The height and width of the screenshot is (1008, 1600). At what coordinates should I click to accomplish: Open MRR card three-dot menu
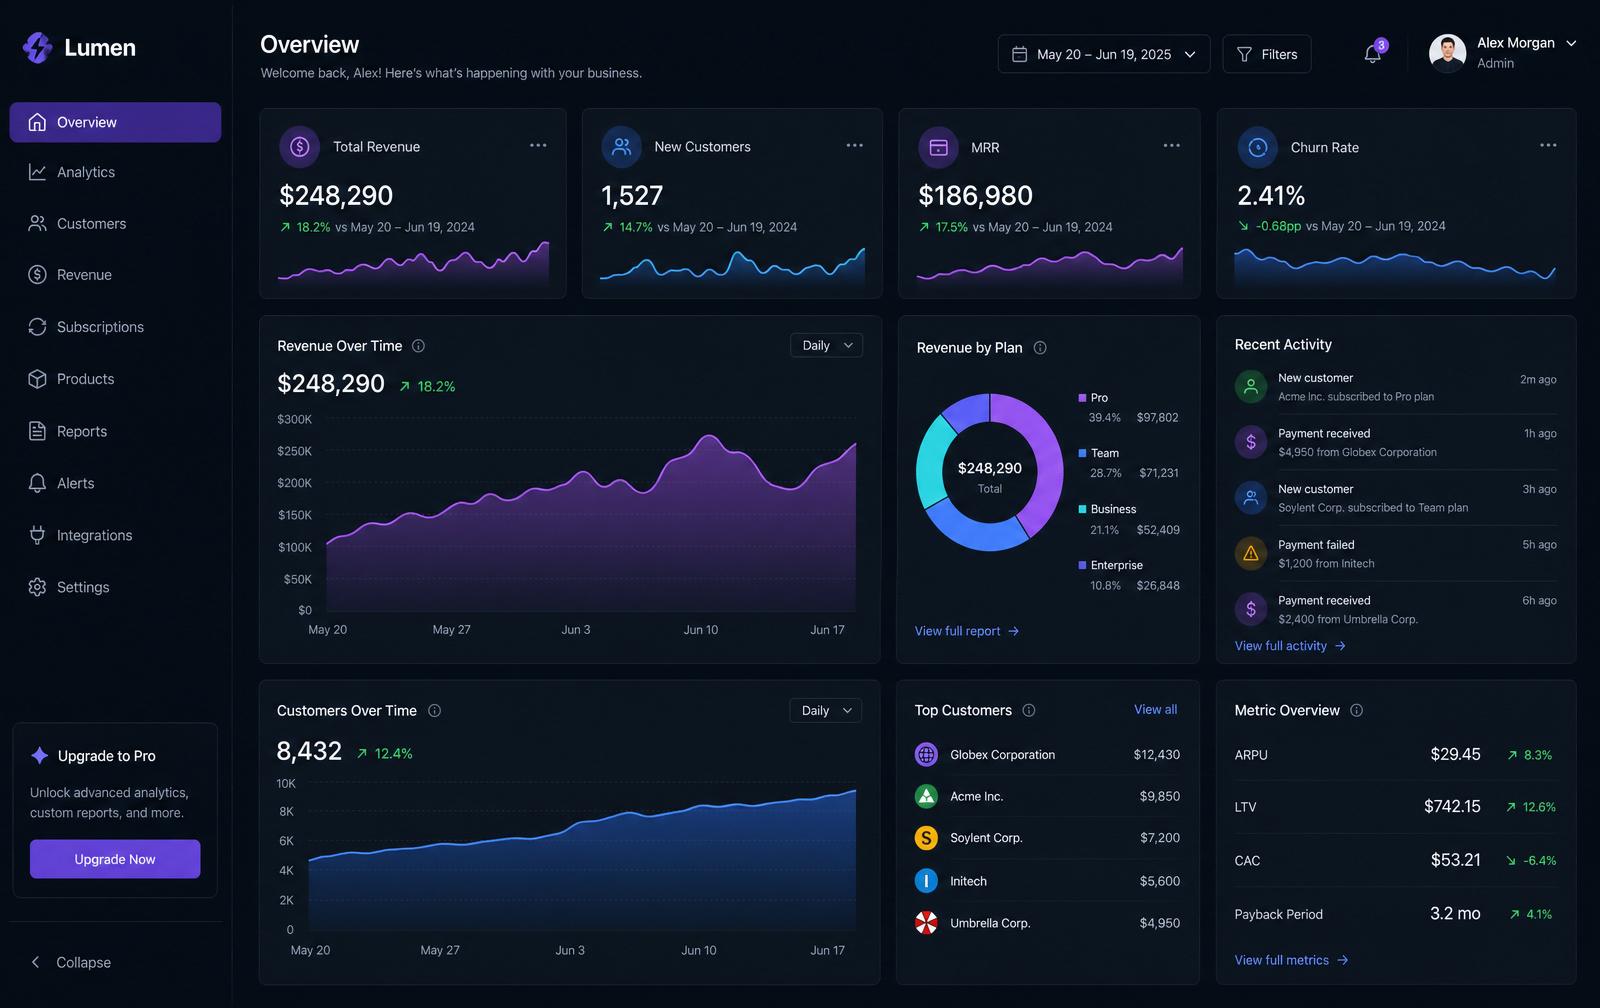coord(1172,146)
